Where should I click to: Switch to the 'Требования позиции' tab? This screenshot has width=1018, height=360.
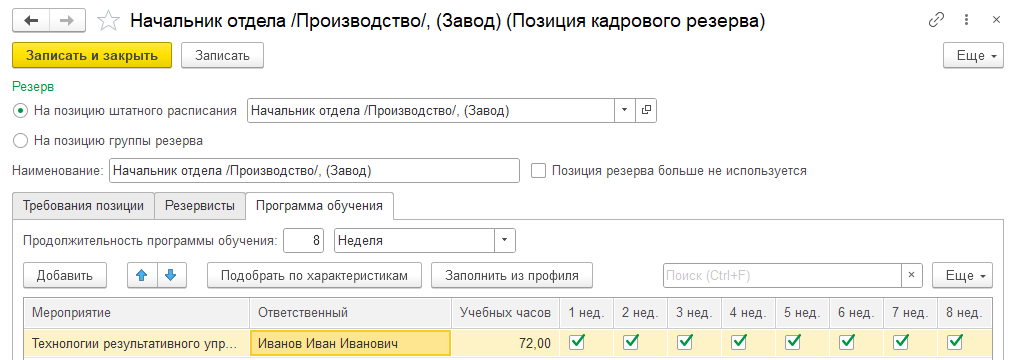pos(83,206)
